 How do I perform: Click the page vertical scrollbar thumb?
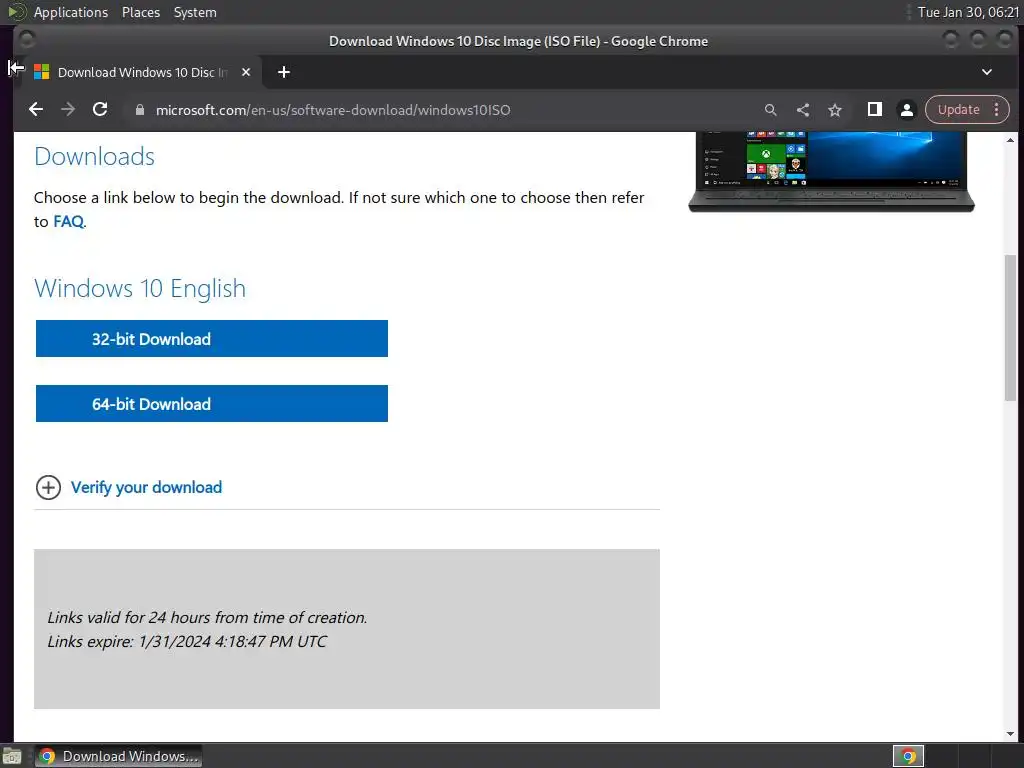[1010, 327]
